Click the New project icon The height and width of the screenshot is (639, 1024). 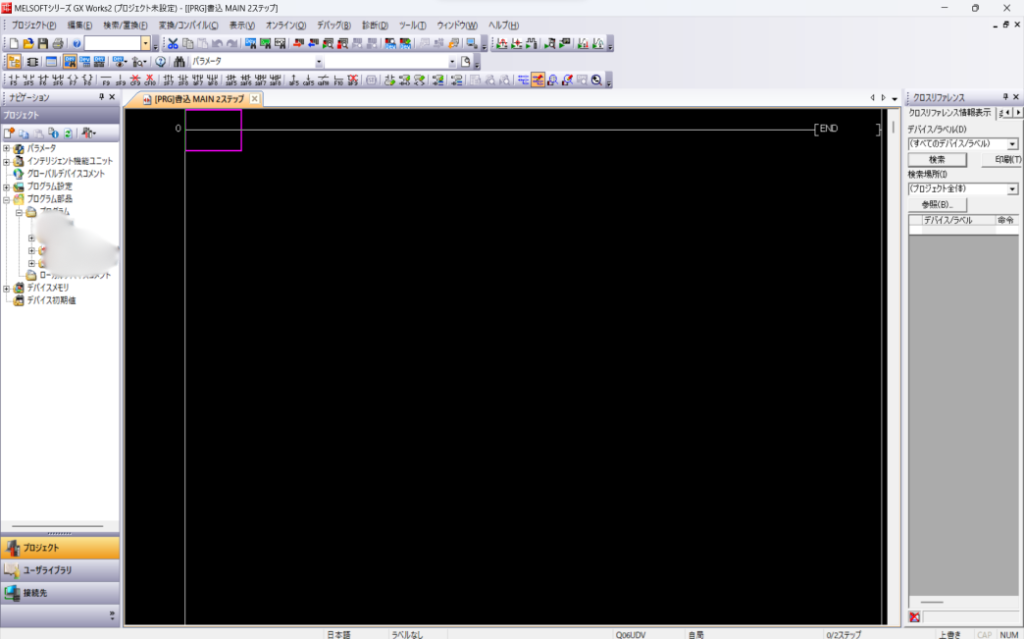point(13,44)
